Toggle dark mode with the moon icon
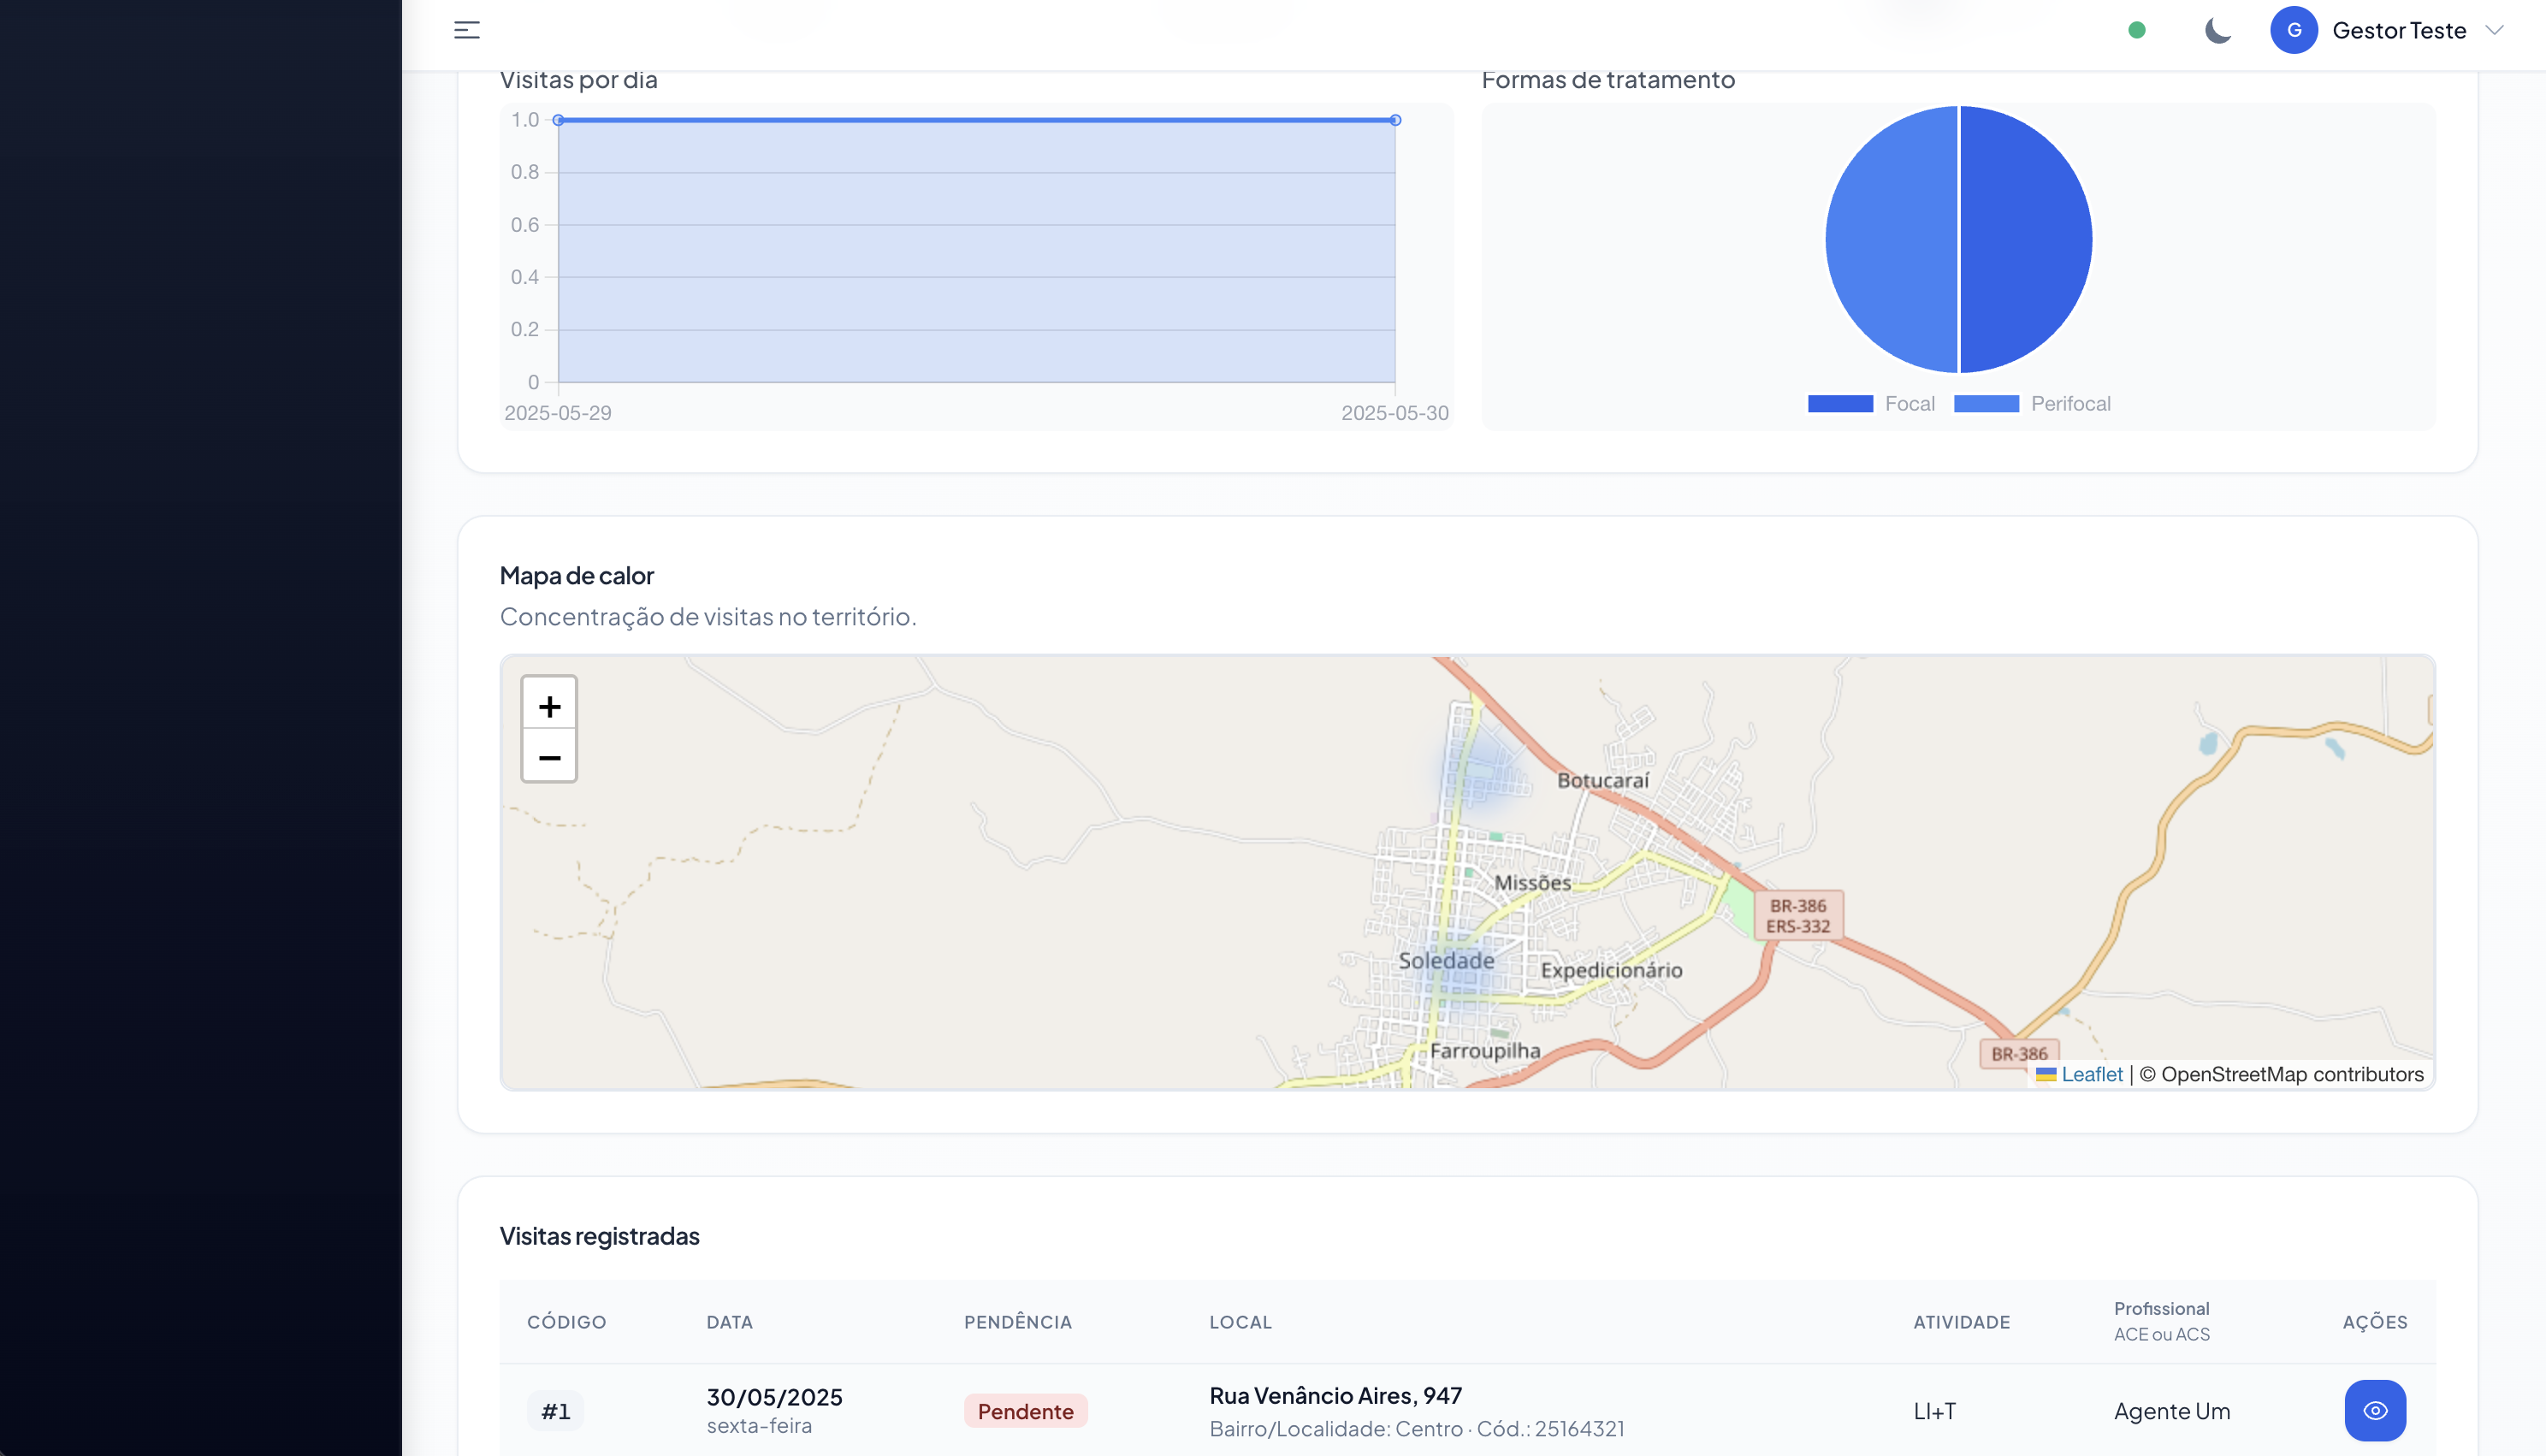The height and width of the screenshot is (1456, 2546). [x=2217, y=30]
